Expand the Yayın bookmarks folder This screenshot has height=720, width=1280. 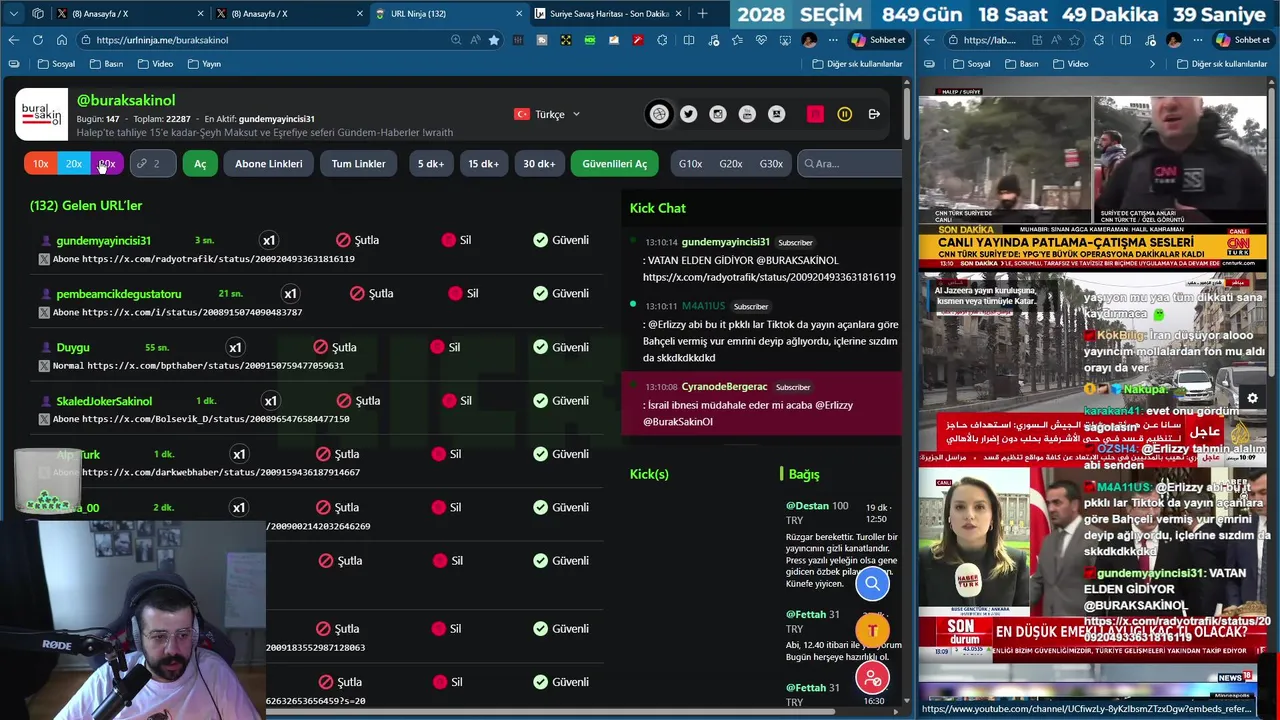204,64
